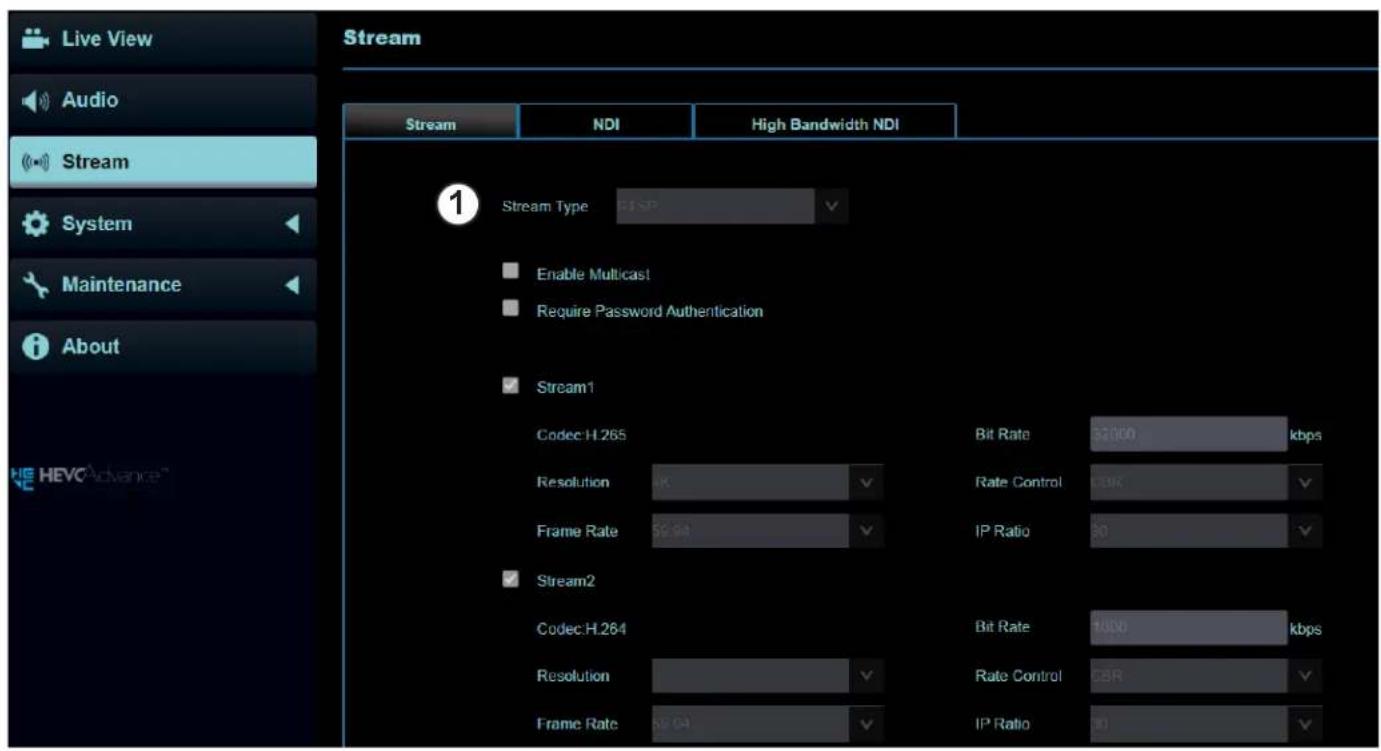The height and width of the screenshot is (751, 1381).
Task: Toggle Require Password Authentication checkbox
Action: tap(511, 310)
